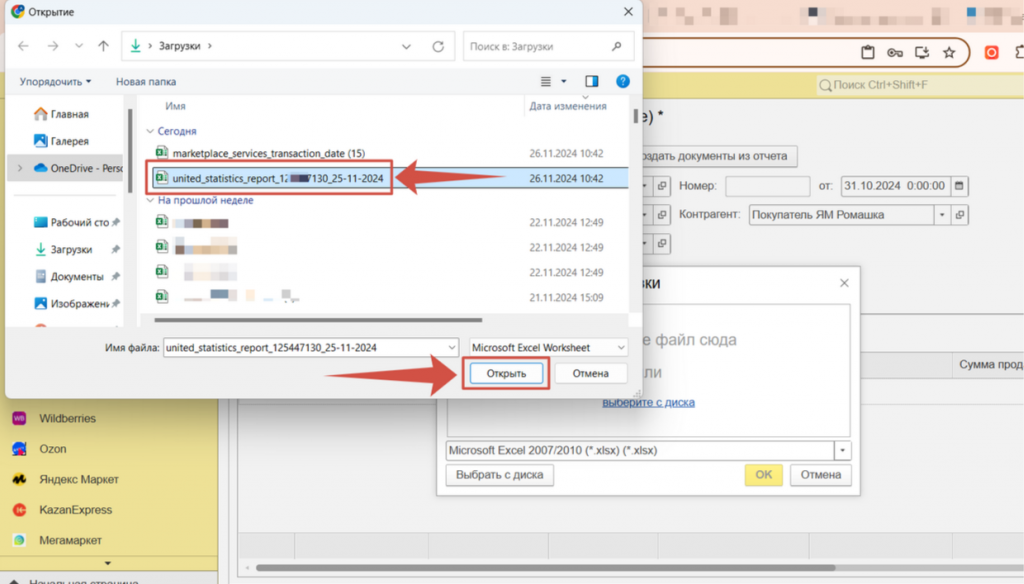
Task: Expand the Контрагент dropdown list
Action: coord(941,215)
